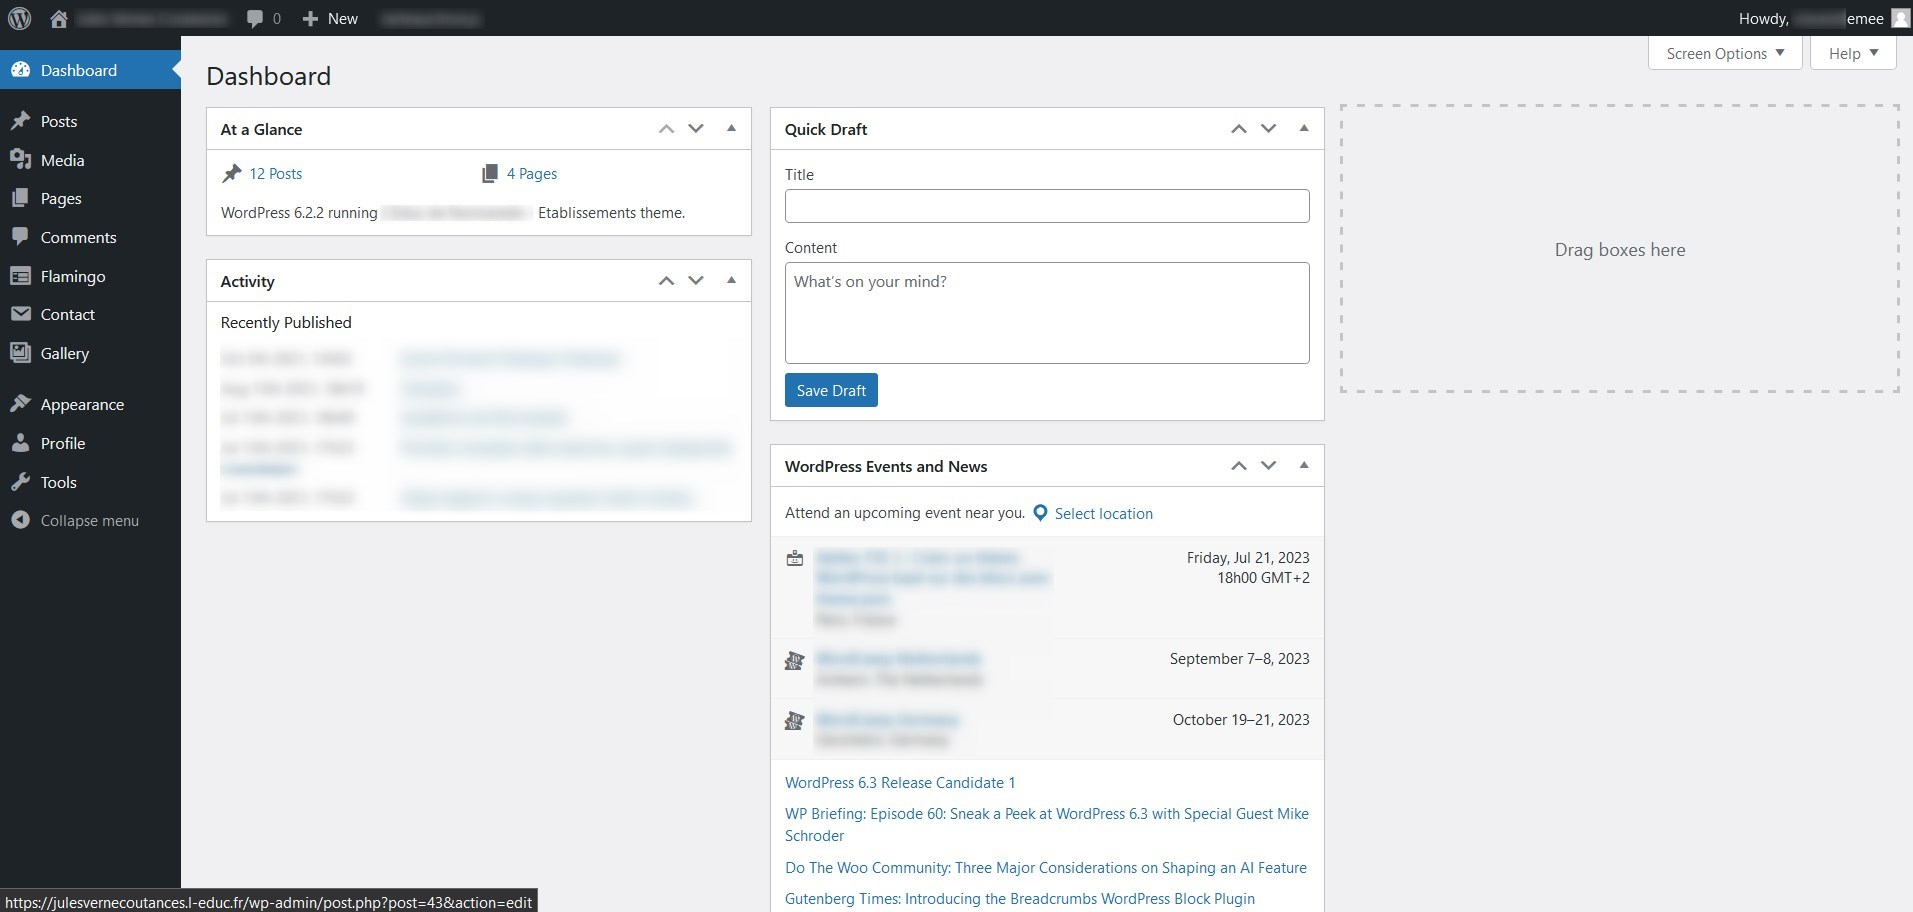1913x912 pixels.
Task: Focus the Quick Draft Title field
Action: [x=1046, y=206]
